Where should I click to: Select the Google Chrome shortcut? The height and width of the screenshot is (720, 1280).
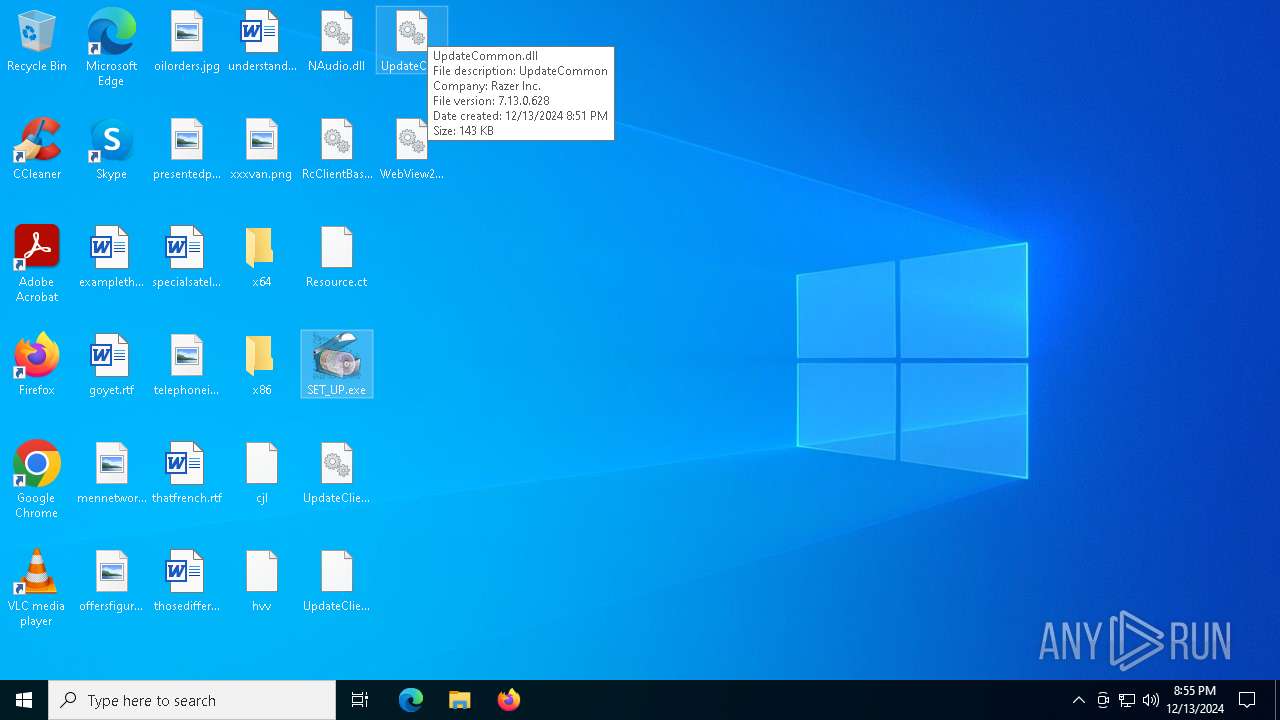click(37, 480)
